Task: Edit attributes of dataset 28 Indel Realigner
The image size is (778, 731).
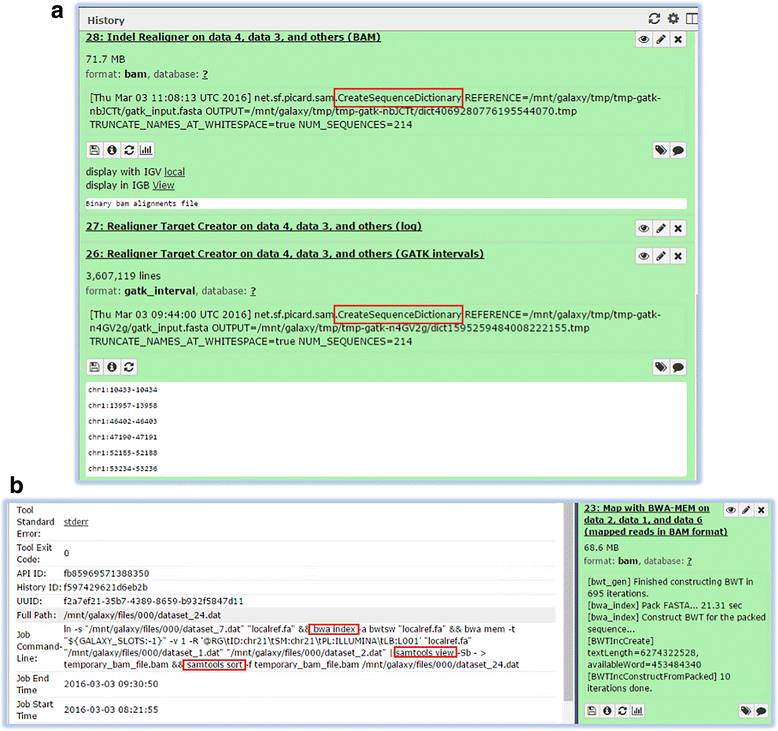Action: pos(661,39)
